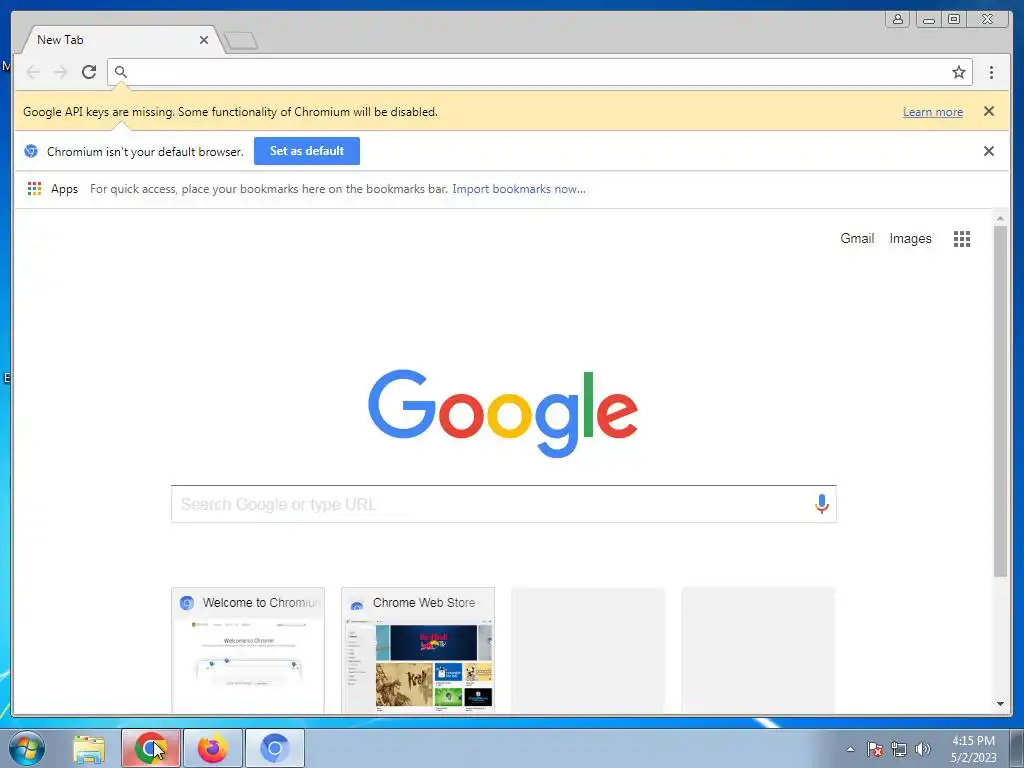Click the taskbar clock showing 4:15 PM

(973, 748)
